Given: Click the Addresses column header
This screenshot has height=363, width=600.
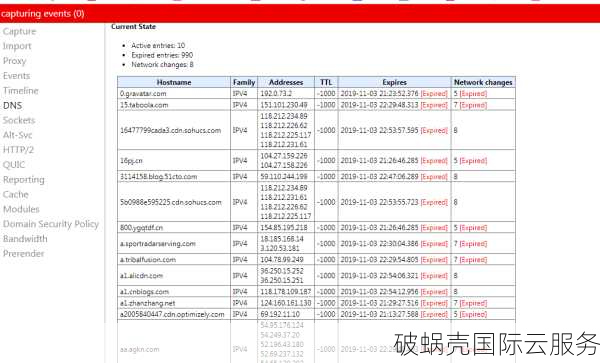Looking at the screenshot, I should pyautogui.click(x=286, y=82).
